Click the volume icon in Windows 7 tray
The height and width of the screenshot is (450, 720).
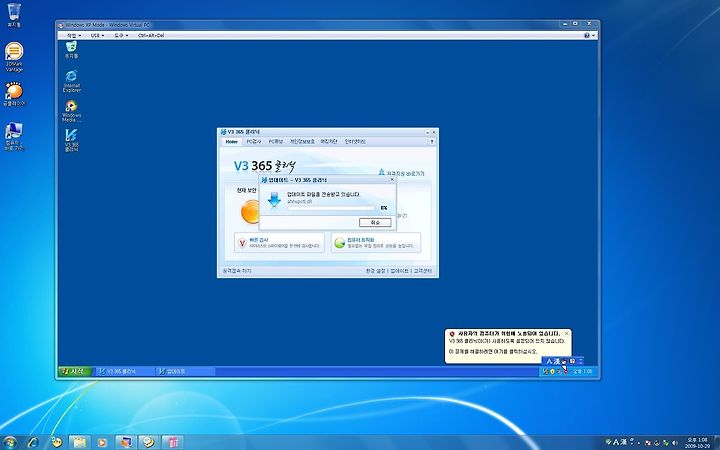click(x=675, y=443)
